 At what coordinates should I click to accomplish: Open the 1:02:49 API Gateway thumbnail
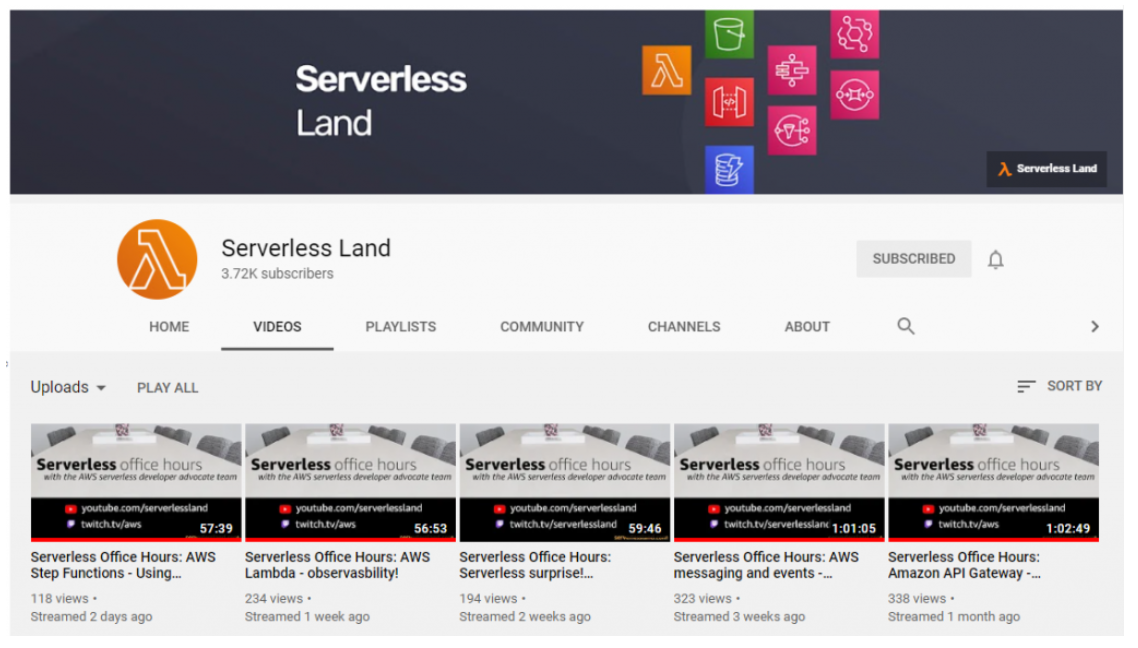coord(993,483)
